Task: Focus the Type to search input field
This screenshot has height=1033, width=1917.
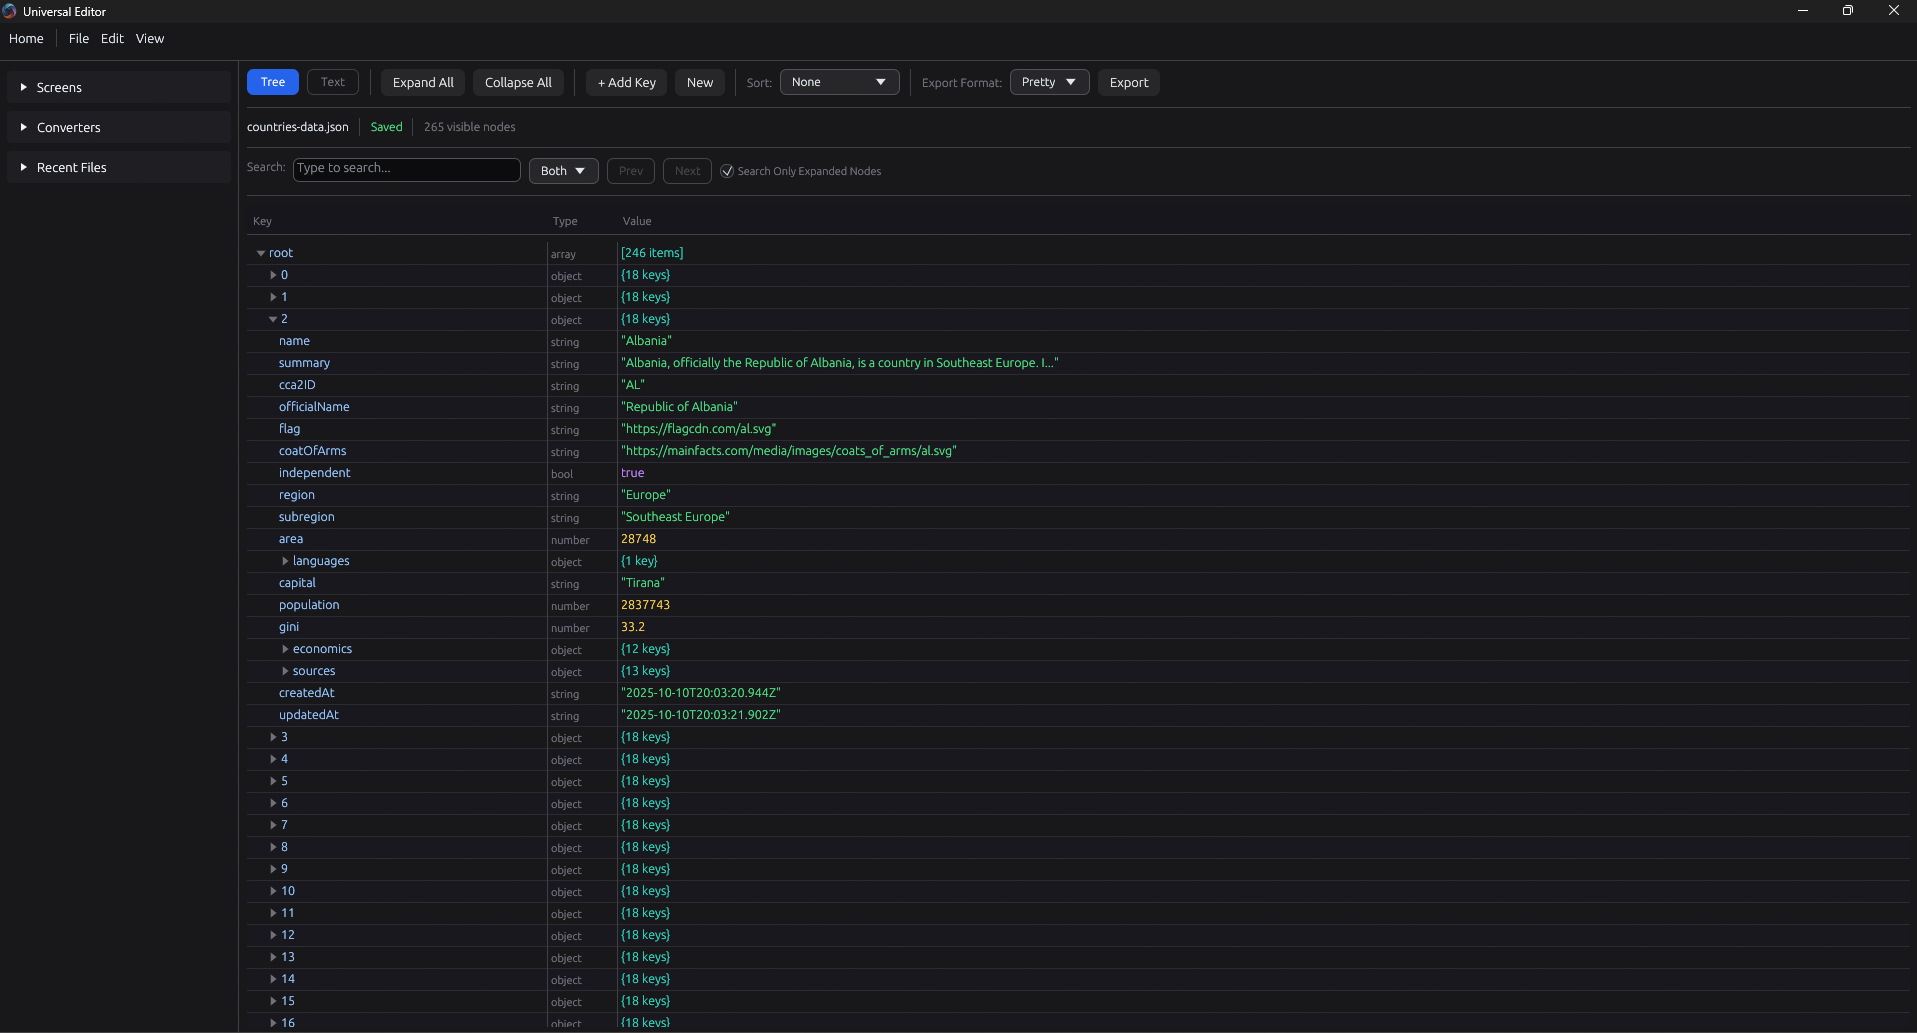Action: pyautogui.click(x=406, y=169)
